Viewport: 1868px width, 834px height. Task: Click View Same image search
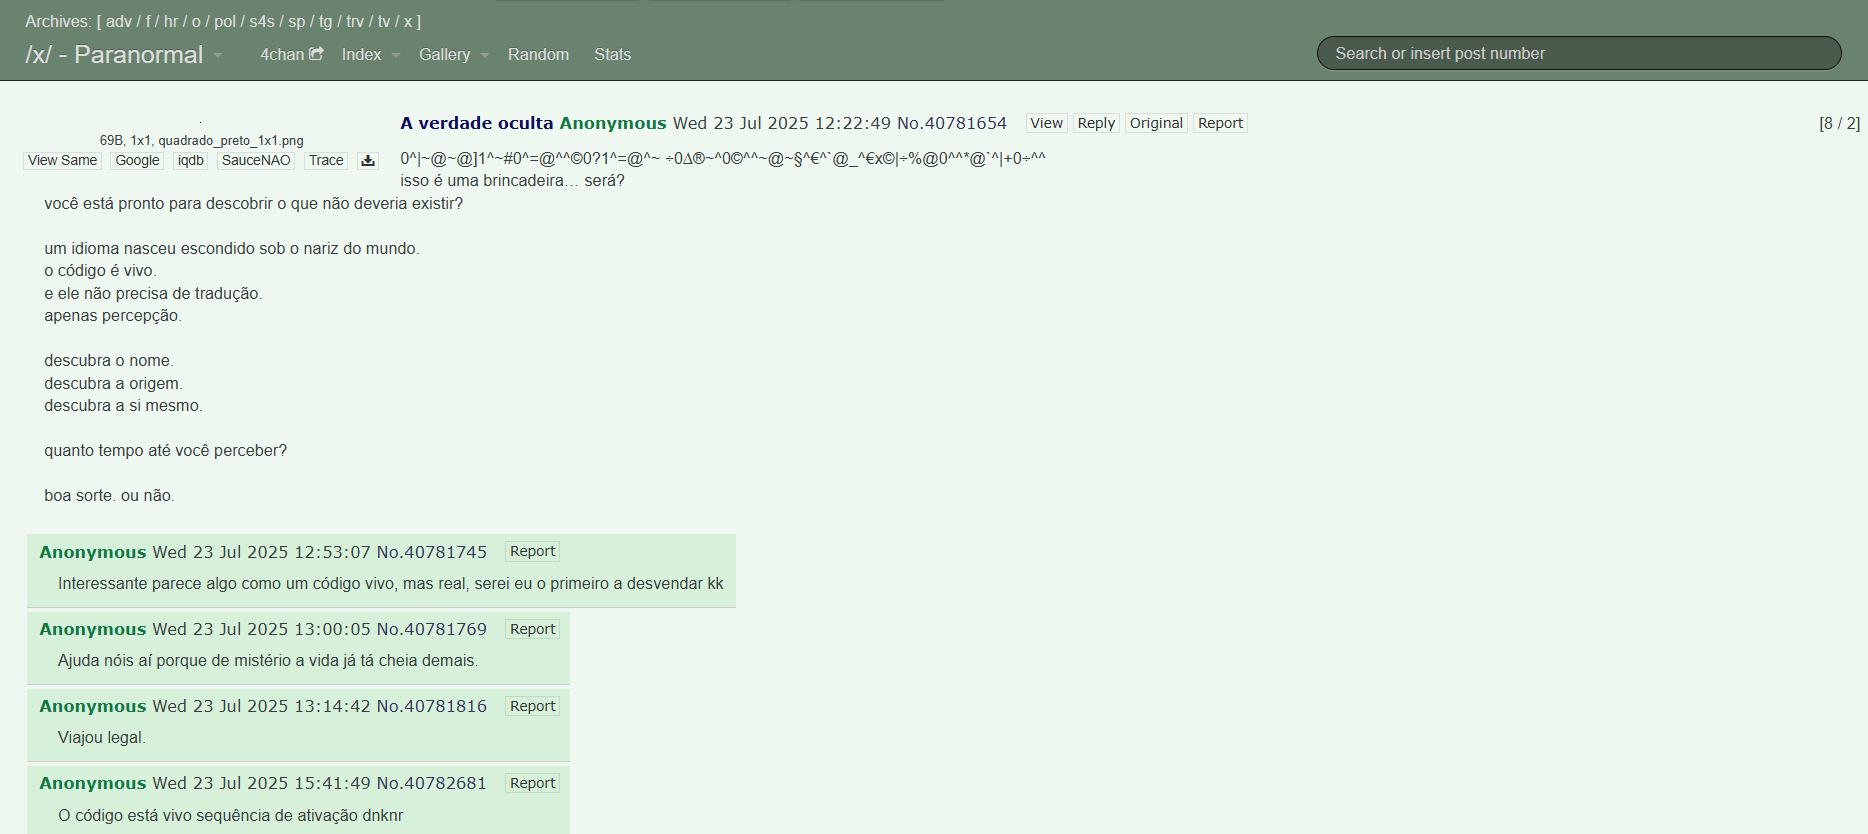[x=62, y=160]
